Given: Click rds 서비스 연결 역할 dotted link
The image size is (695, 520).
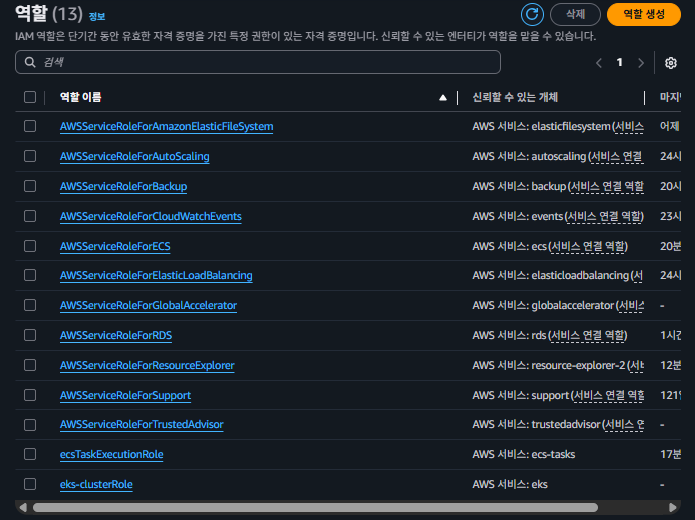Looking at the screenshot, I should [x=588, y=336].
